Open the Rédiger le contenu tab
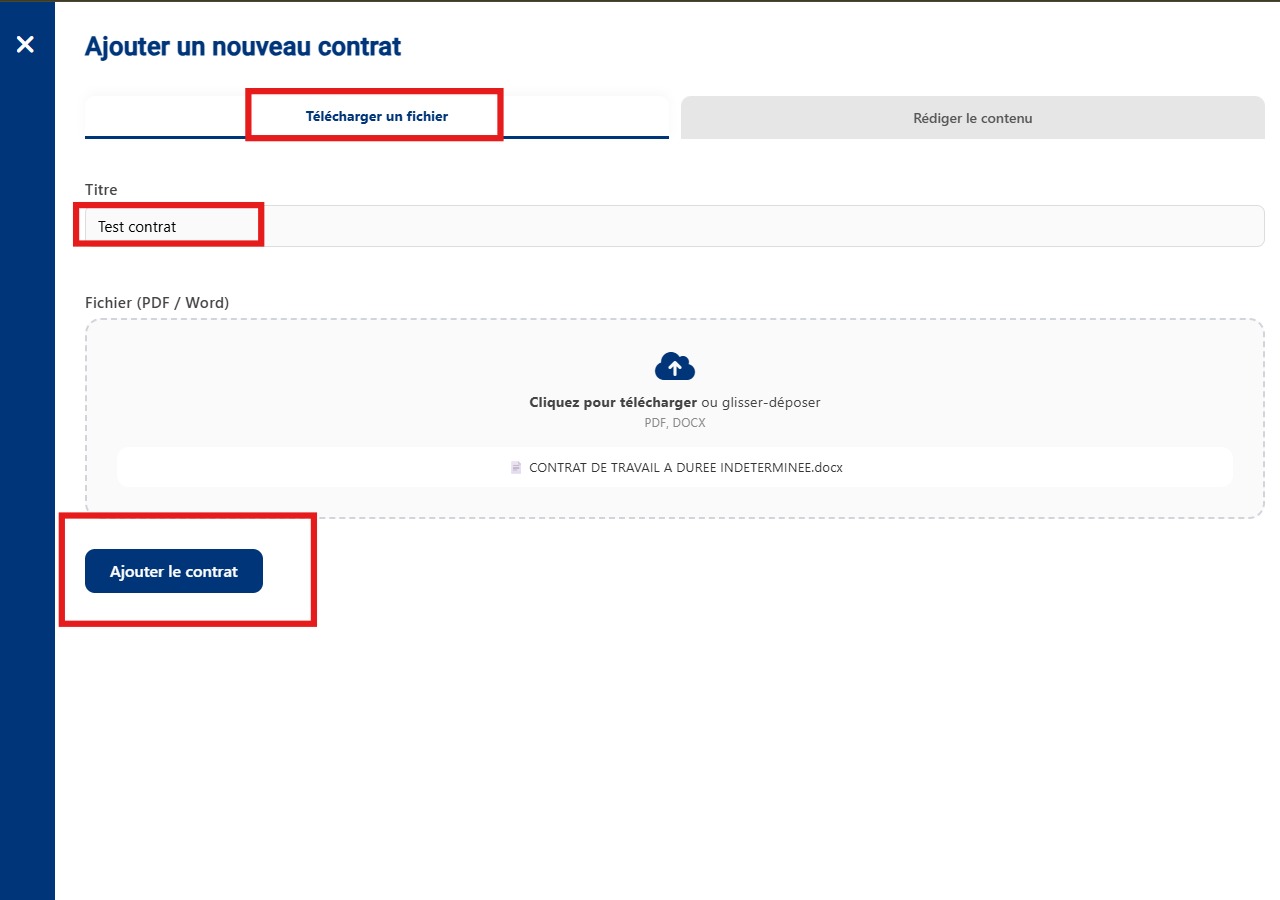This screenshot has height=900, width=1280. click(x=973, y=118)
